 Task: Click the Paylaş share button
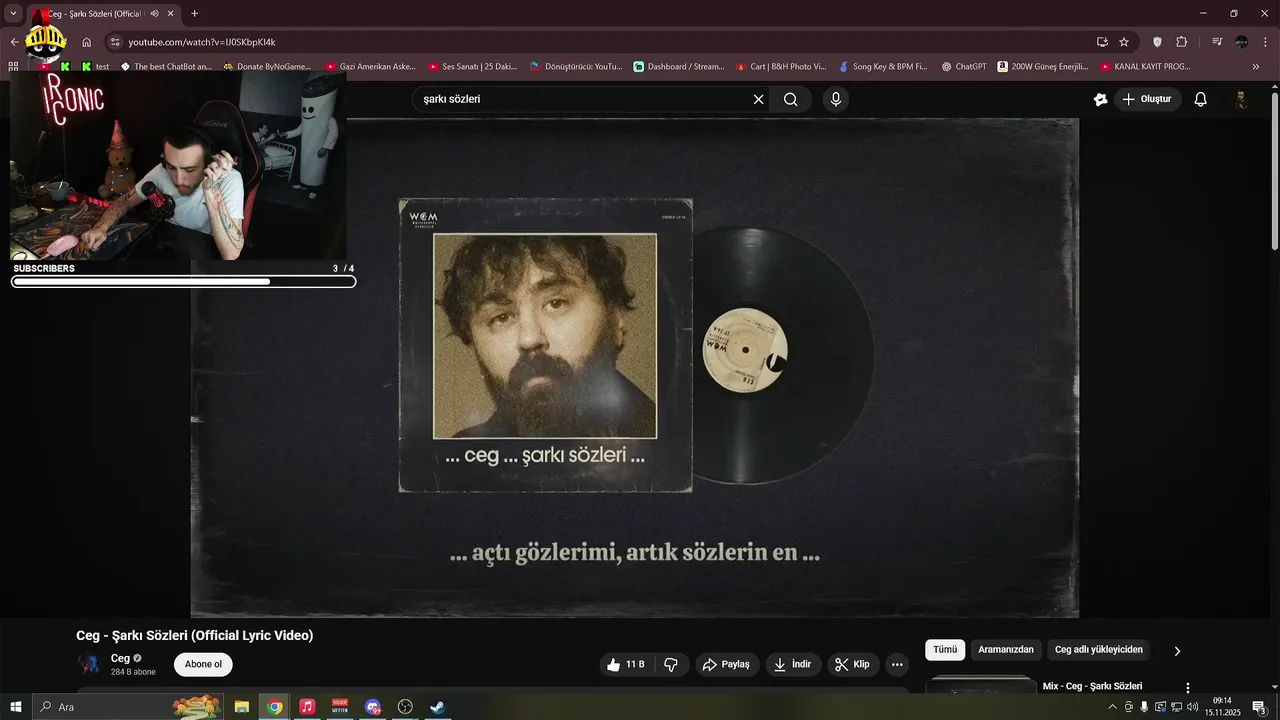[x=726, y=664]
